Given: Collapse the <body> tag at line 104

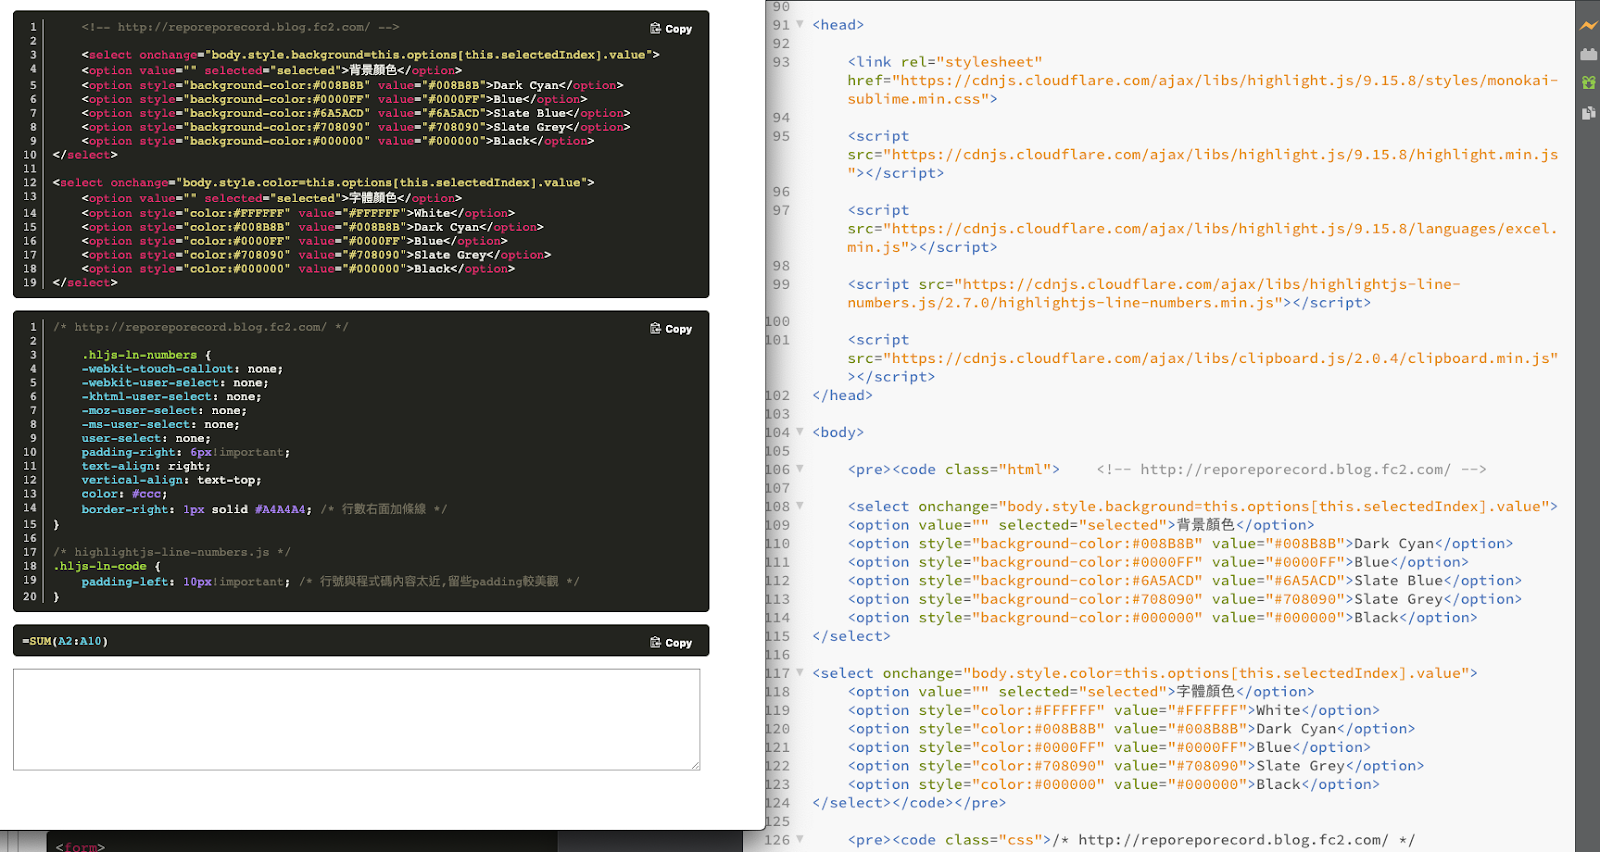Looking at the screenshot, I should [800, 432].
